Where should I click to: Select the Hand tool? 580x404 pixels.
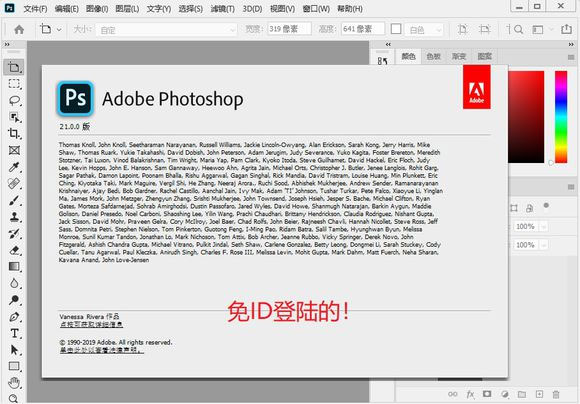(14, 383)
